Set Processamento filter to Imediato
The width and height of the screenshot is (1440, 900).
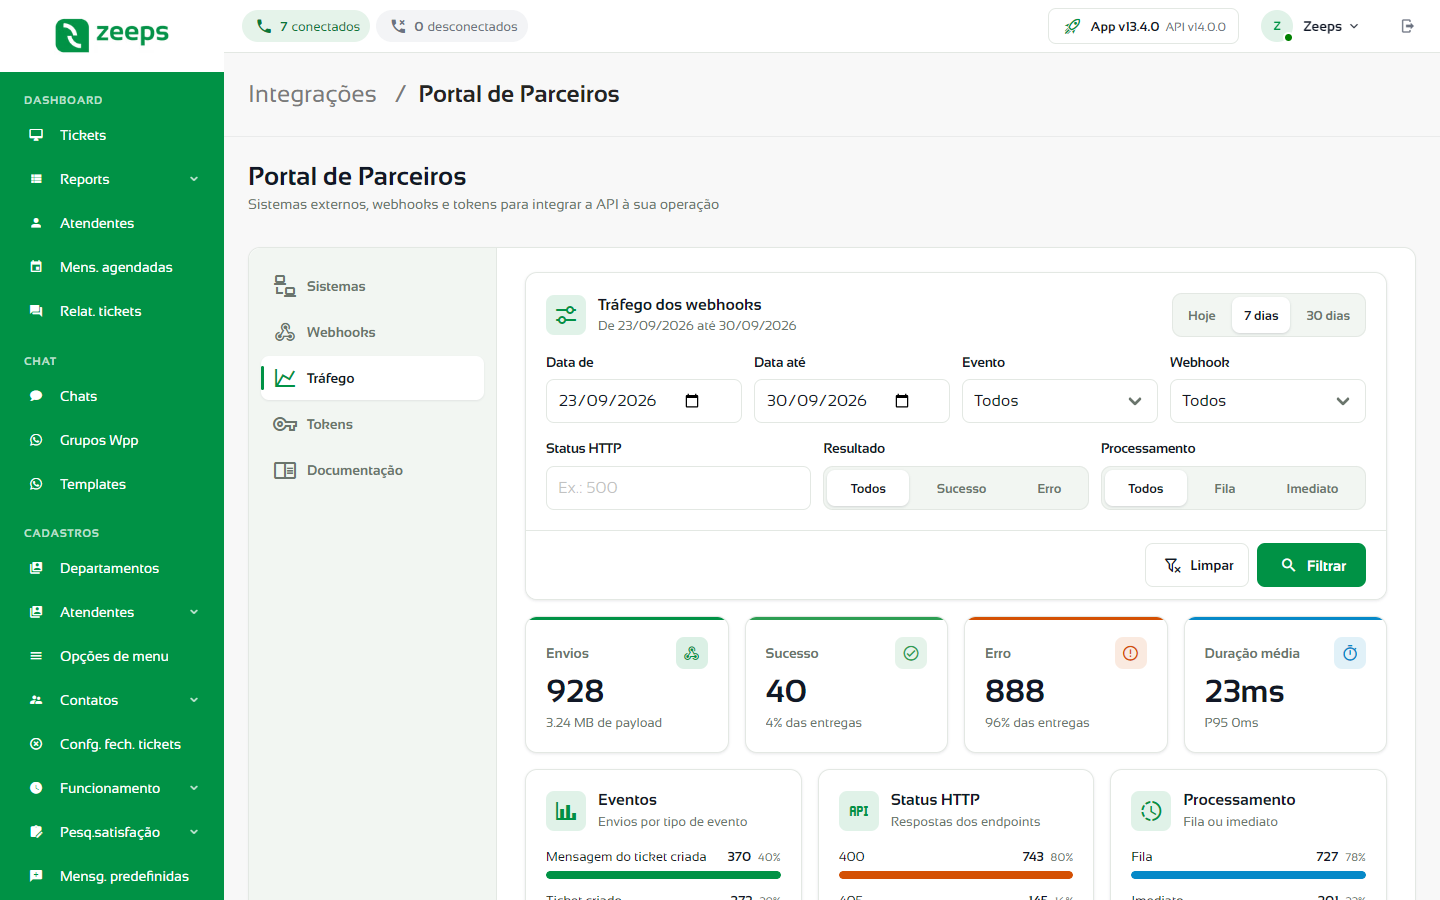(x=1312, y=489)
